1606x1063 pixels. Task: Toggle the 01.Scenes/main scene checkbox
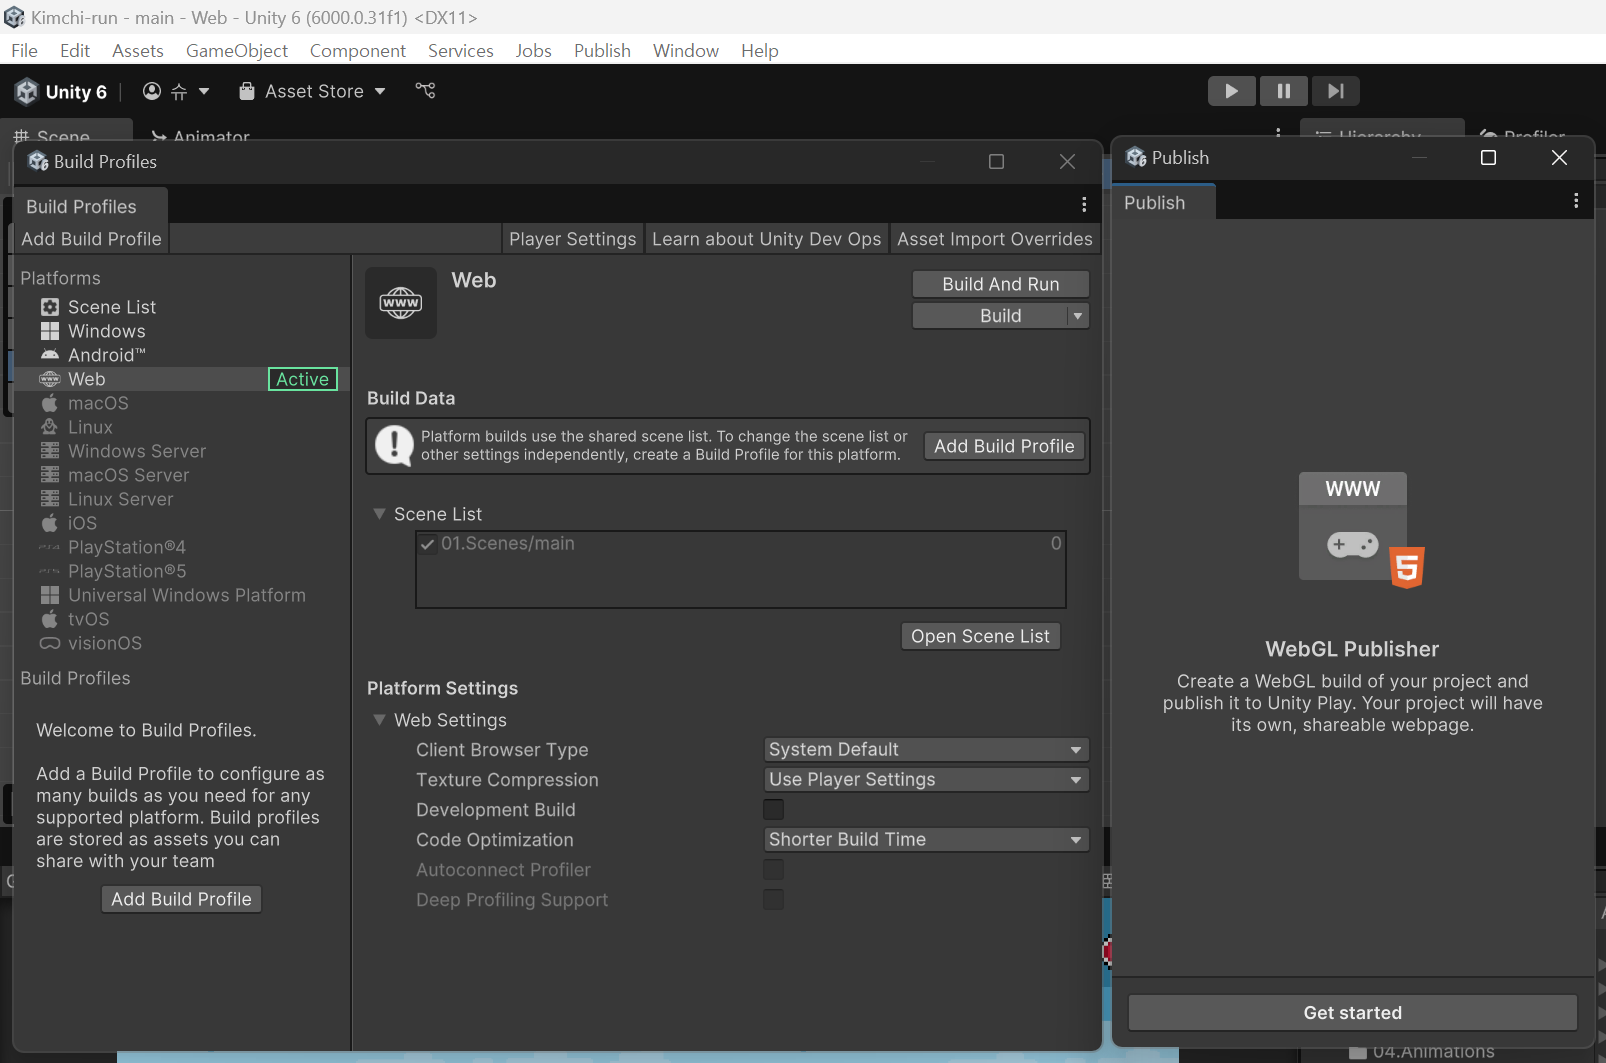click(x=428, y=544)
